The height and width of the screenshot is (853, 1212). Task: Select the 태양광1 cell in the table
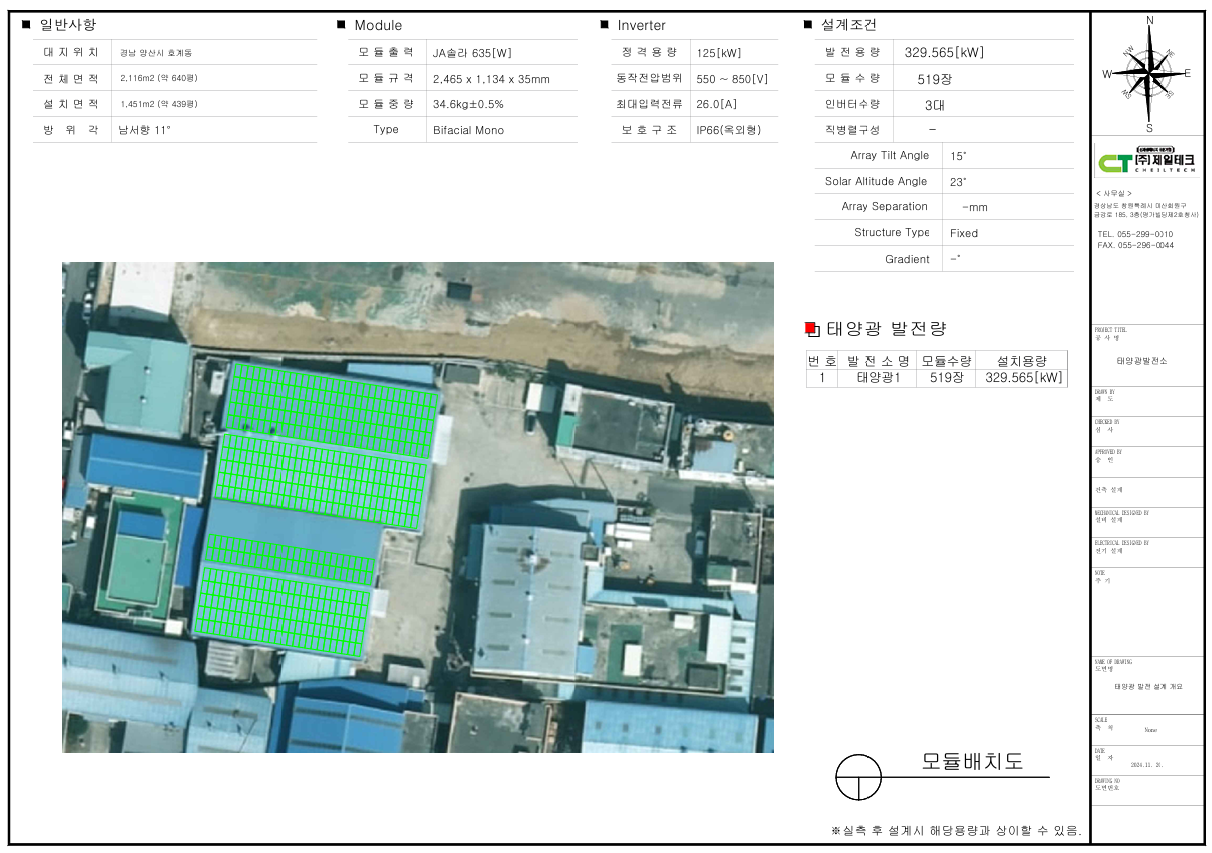click(877, 378)
